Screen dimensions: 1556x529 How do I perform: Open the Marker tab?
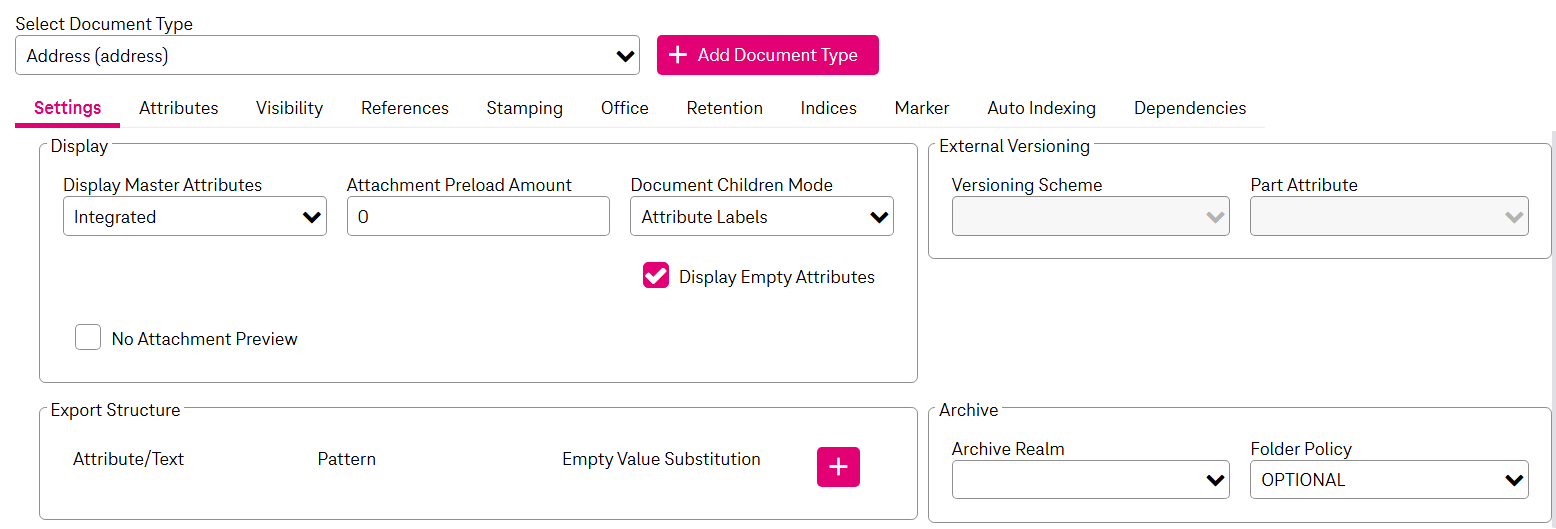pos(922,108)
